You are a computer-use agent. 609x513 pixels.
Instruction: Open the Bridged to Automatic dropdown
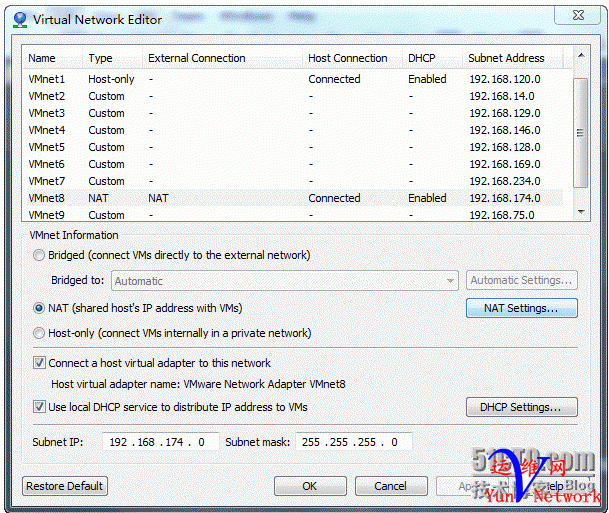click(x=285, y=281)
